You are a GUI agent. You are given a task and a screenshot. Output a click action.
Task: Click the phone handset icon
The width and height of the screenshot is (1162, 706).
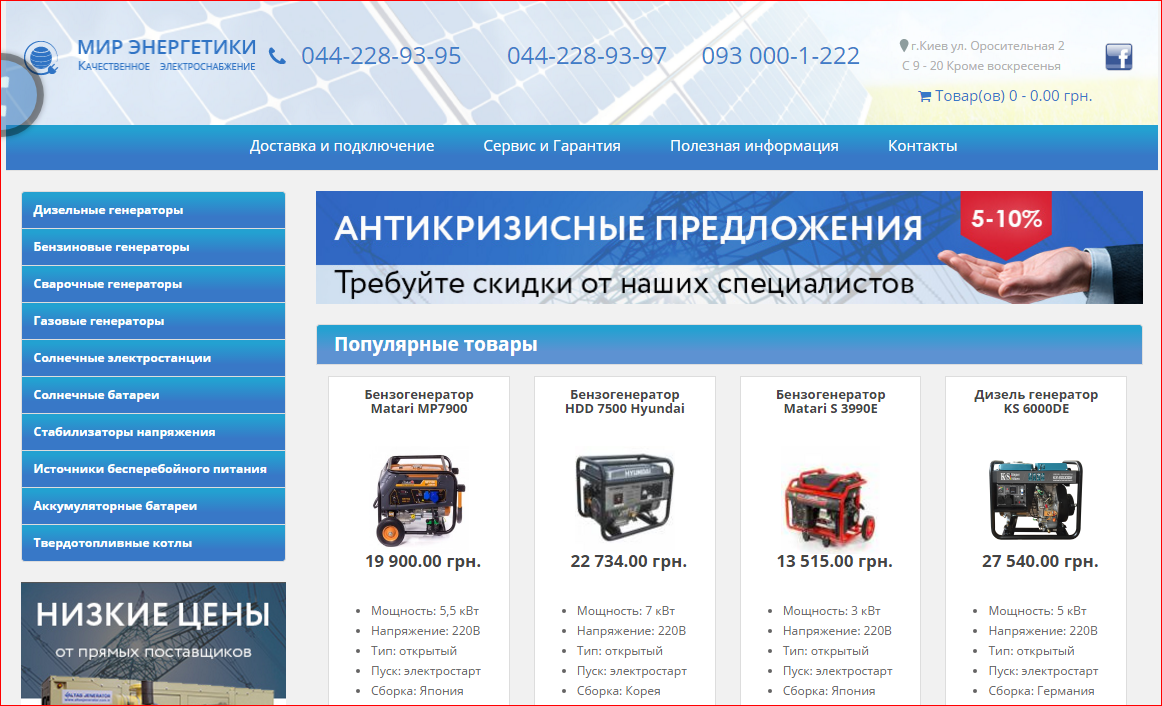[x=277, y=57]
